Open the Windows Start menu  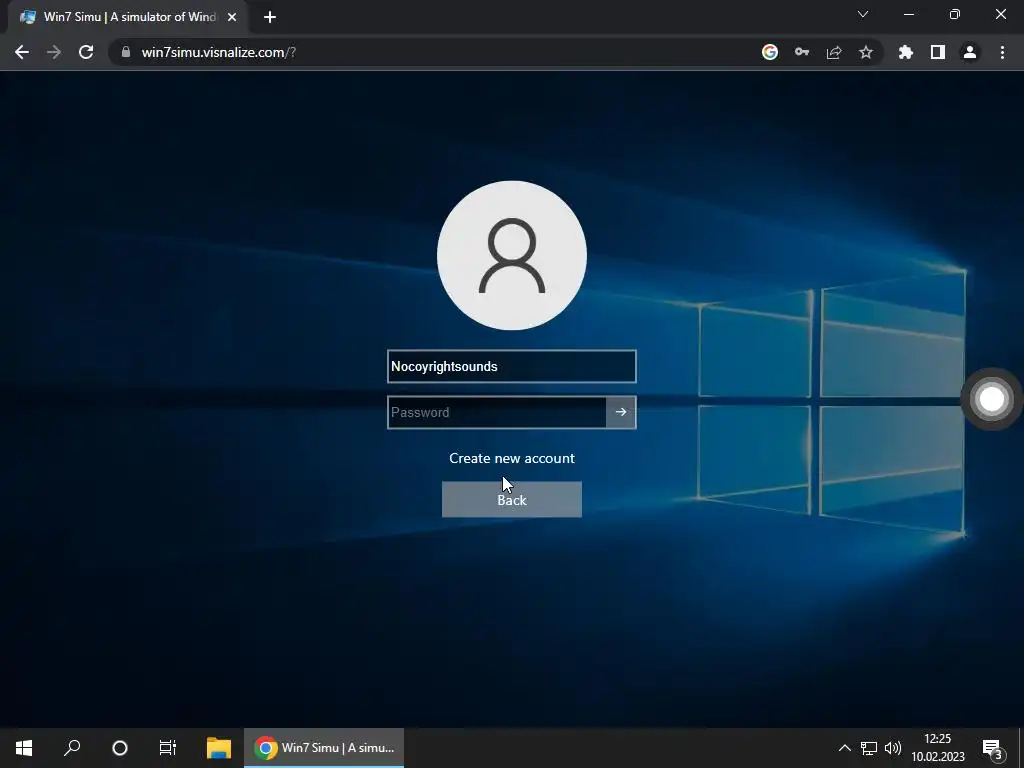tap(24, 748)
